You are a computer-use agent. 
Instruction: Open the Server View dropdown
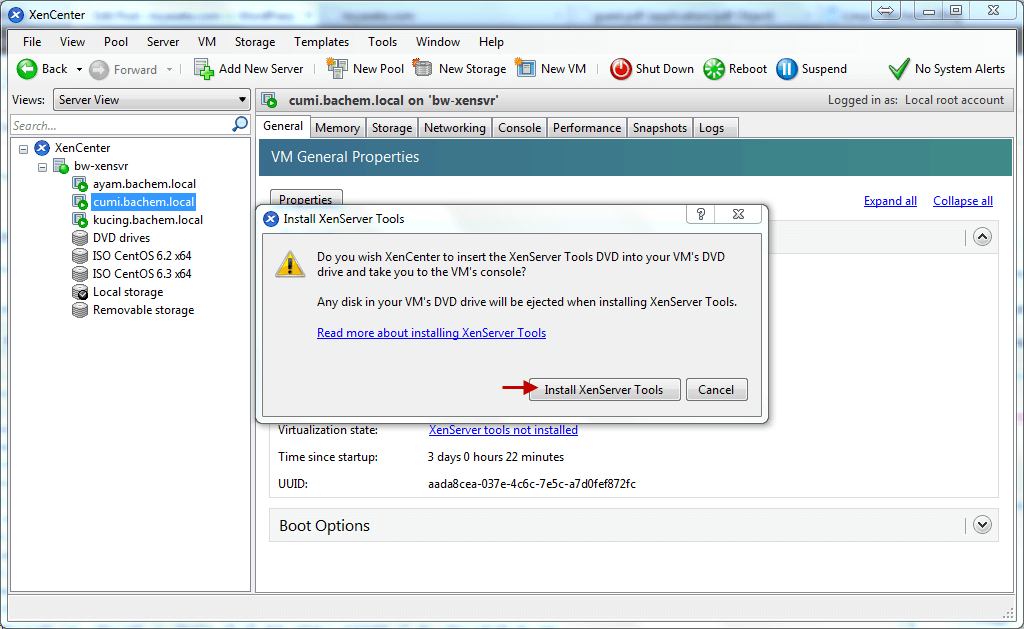click(152, 100)
